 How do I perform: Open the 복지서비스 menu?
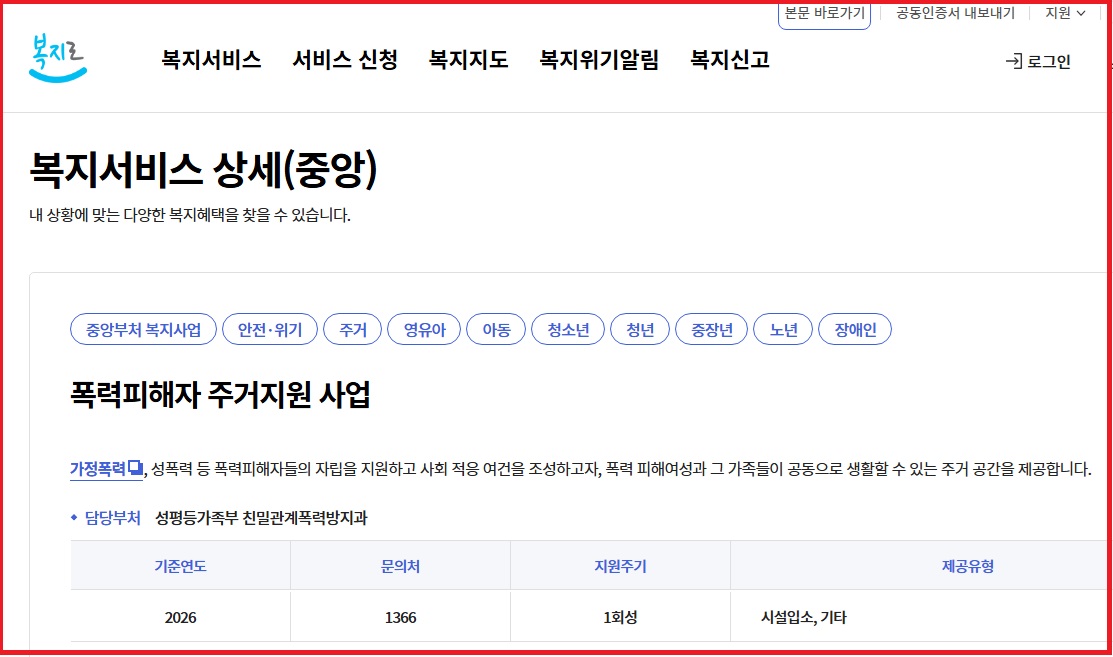pos(212,60)
